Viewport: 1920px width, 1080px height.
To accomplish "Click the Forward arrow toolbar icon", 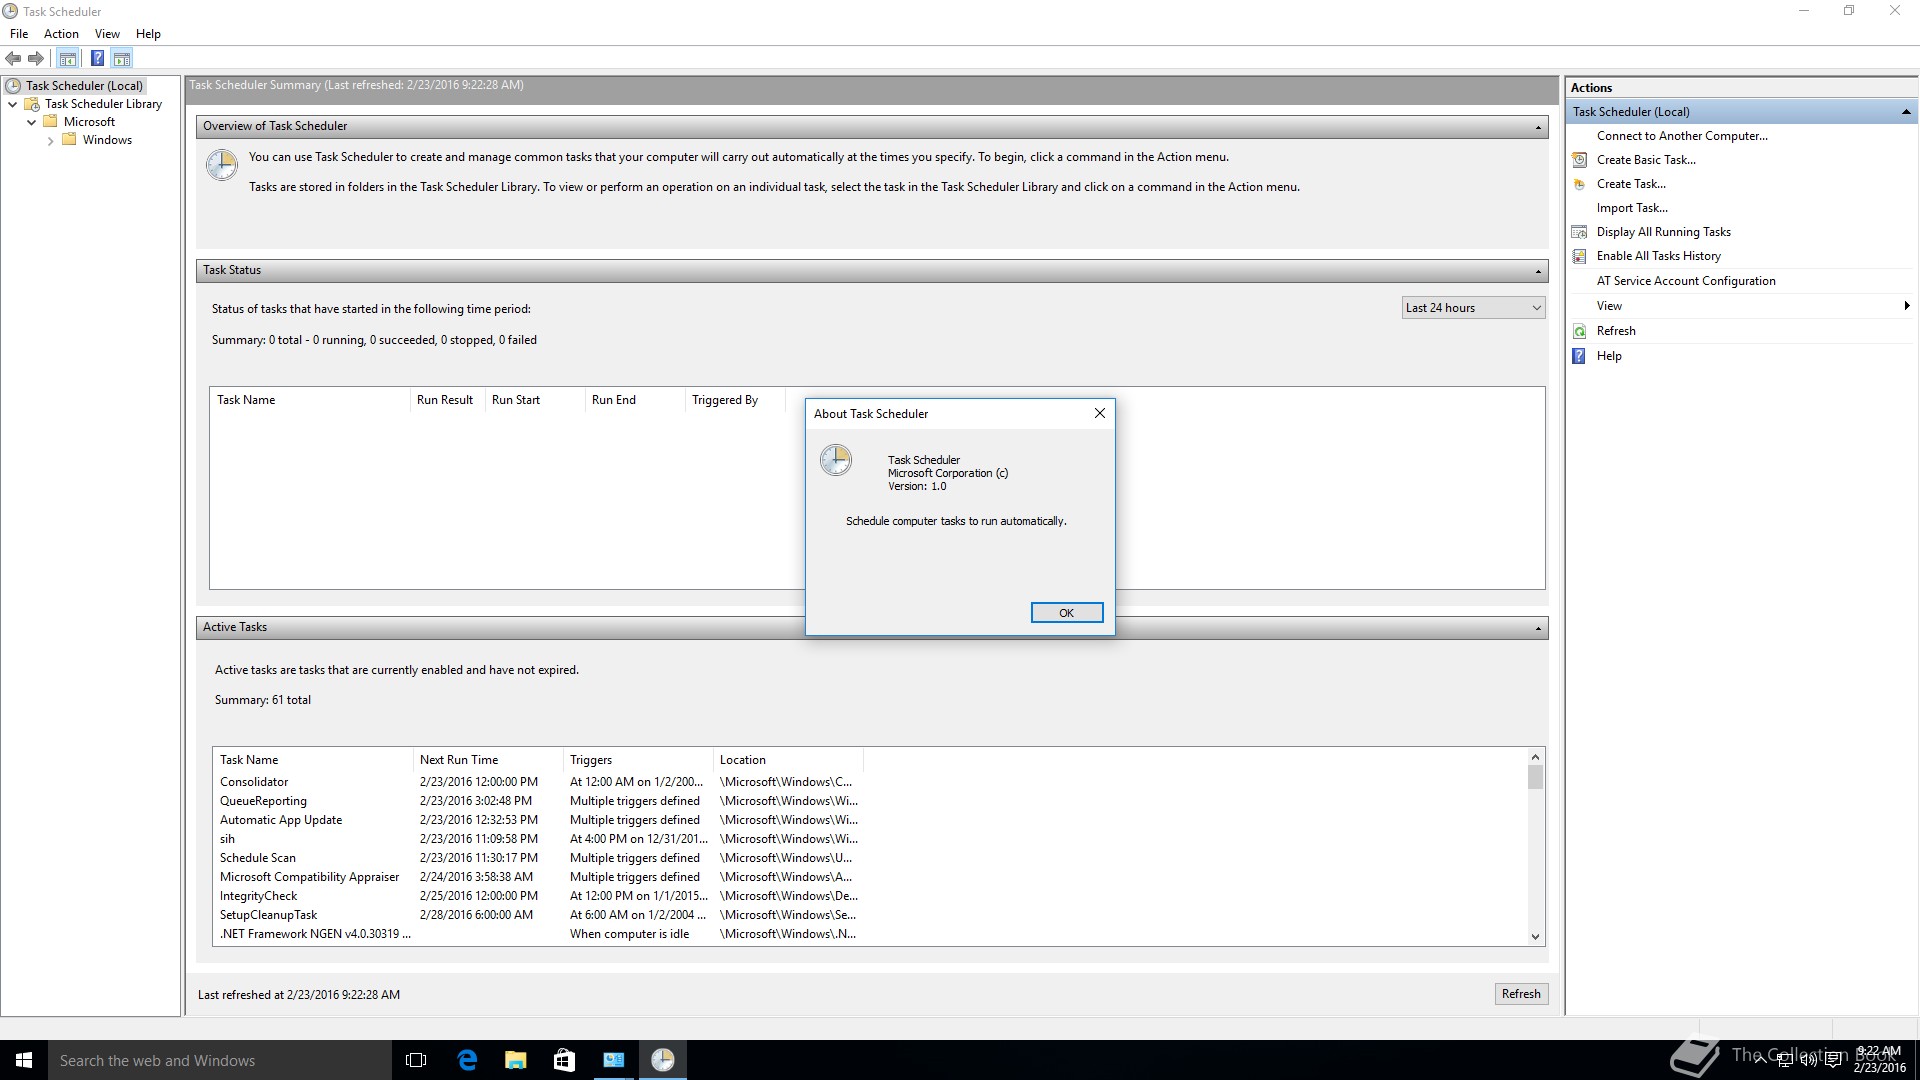I will pyautogui.click(x=37, y=58).
